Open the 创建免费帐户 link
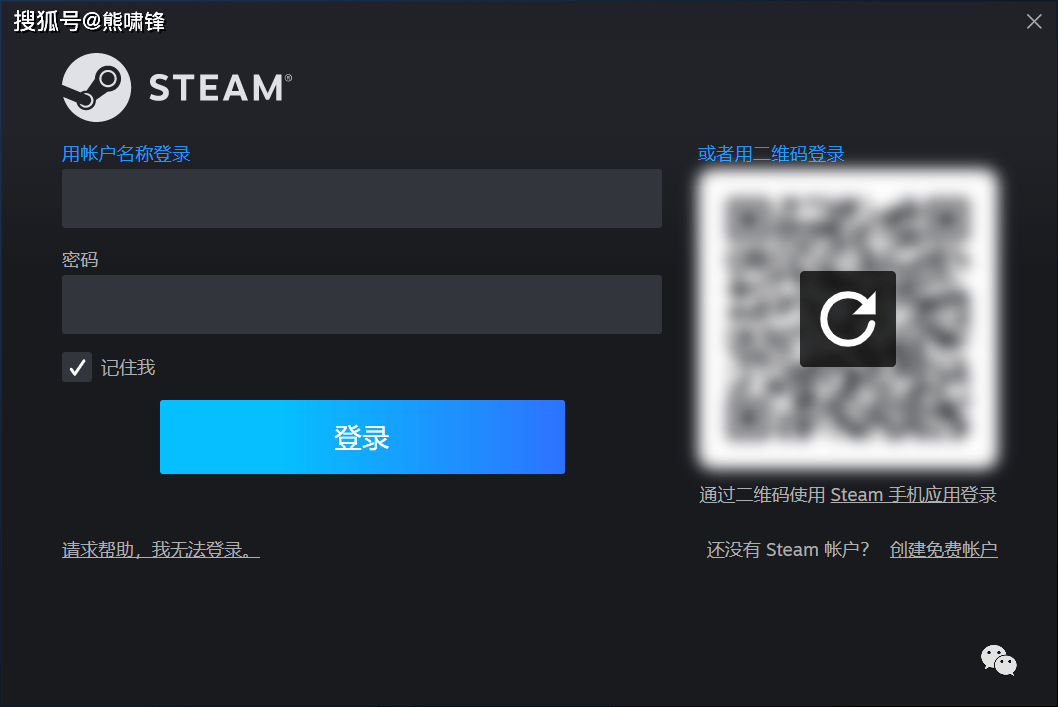 pos(943,550)
